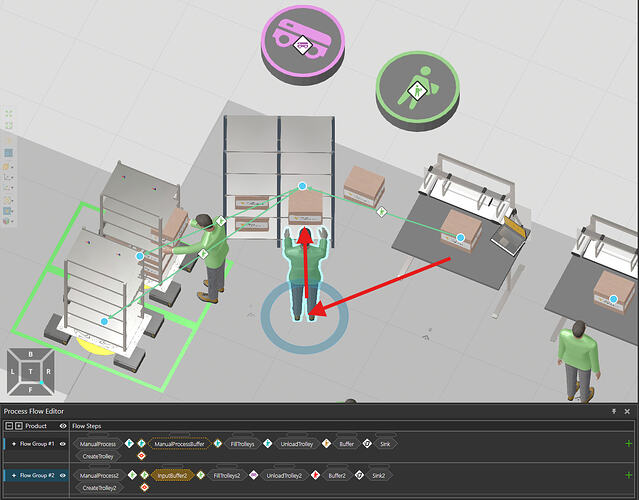Click connector between ManualProcessBuffer and FillTrolleys
639x500 pixels.
(x=218, y=443)
